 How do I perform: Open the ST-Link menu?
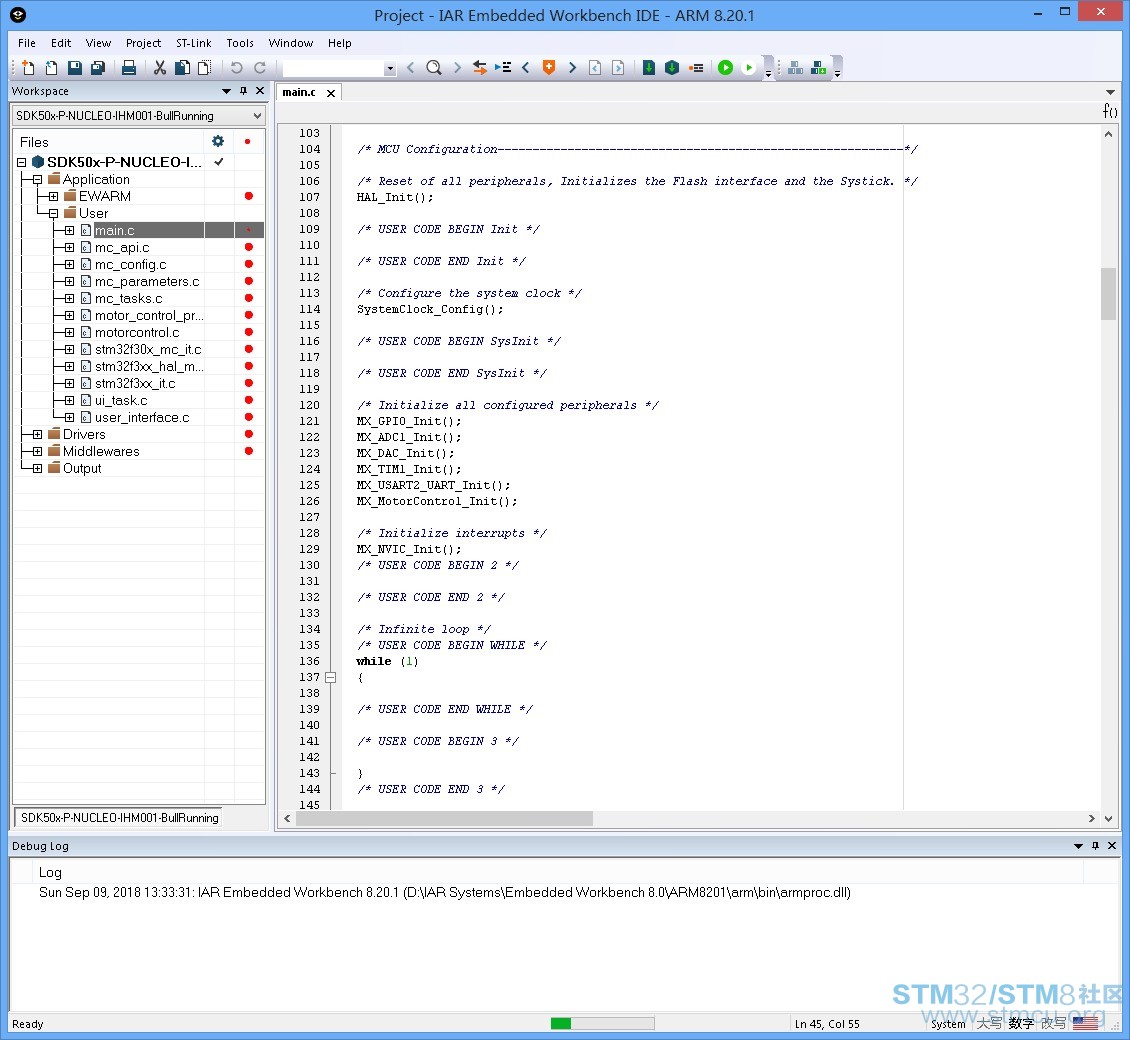pos(194,43)
